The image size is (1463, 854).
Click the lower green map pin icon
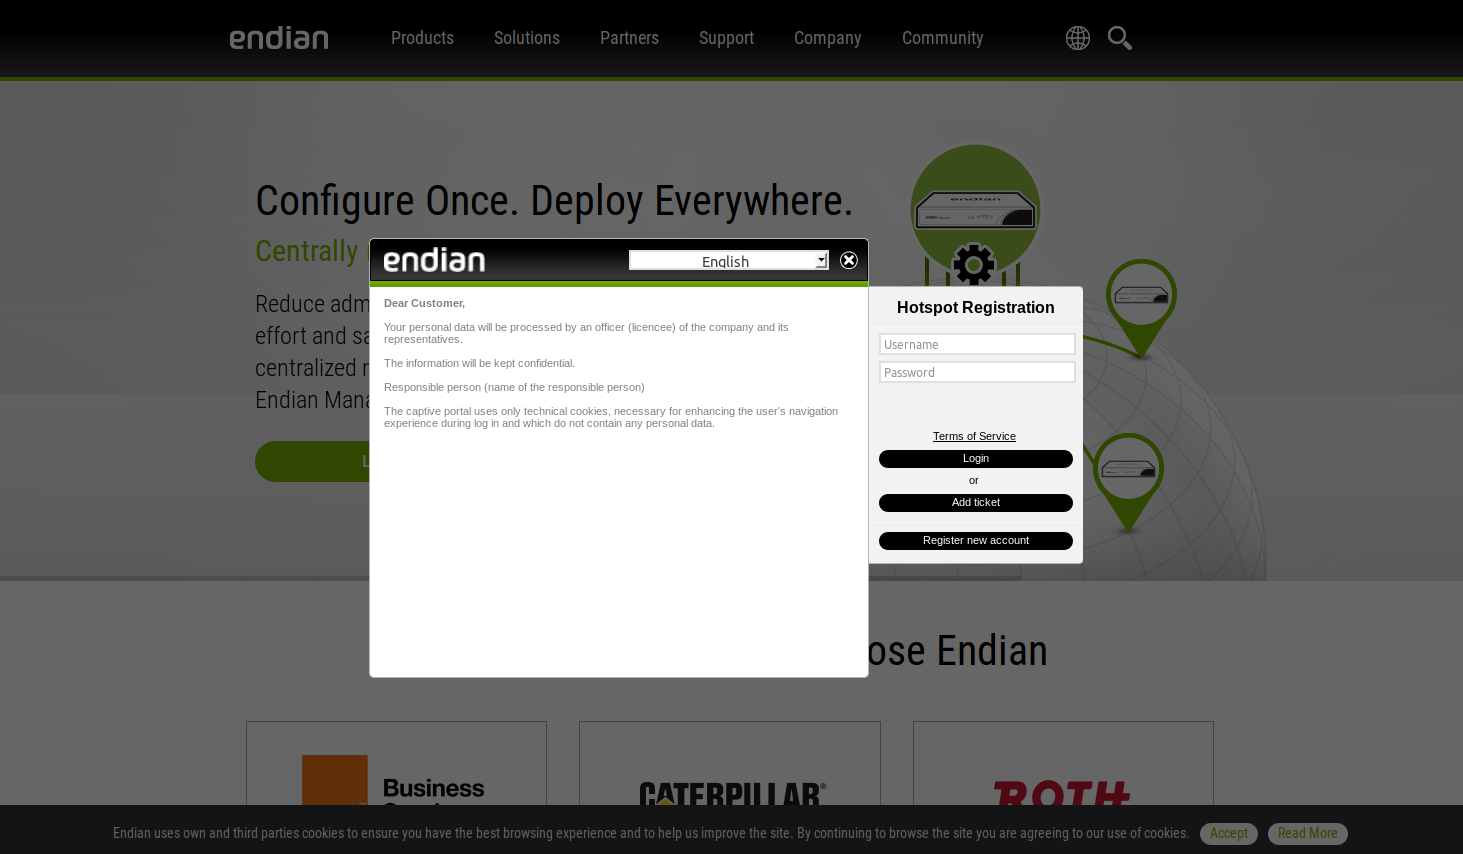tap(1128, 472)
